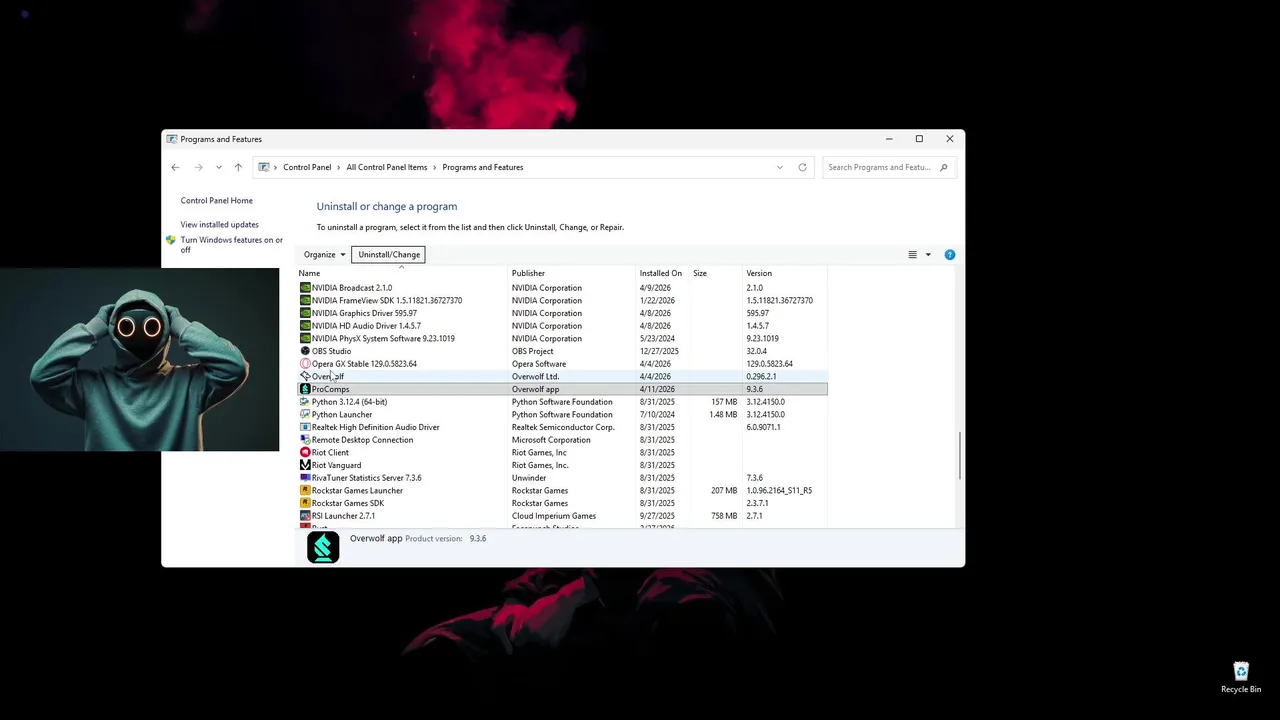This screenshot has width=1280, height=720.
Task: Click the NVIDIA Graphics Driver 595.97 icon
Action: [x=305, y=313]
